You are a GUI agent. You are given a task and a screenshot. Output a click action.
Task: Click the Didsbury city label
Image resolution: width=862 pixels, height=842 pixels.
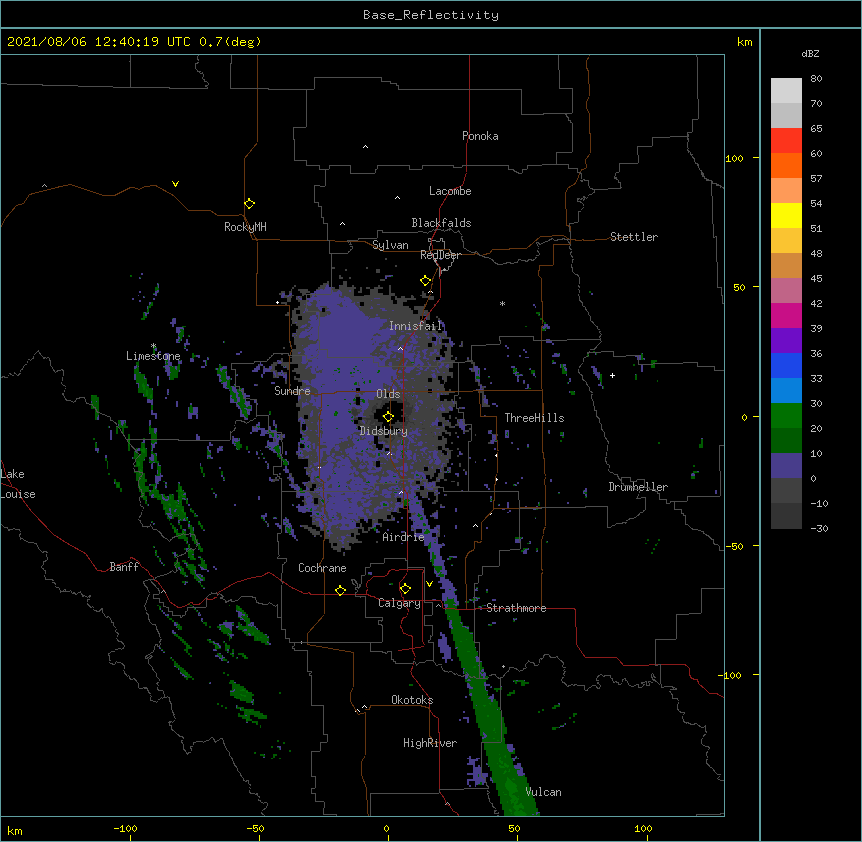click(384, 431)
